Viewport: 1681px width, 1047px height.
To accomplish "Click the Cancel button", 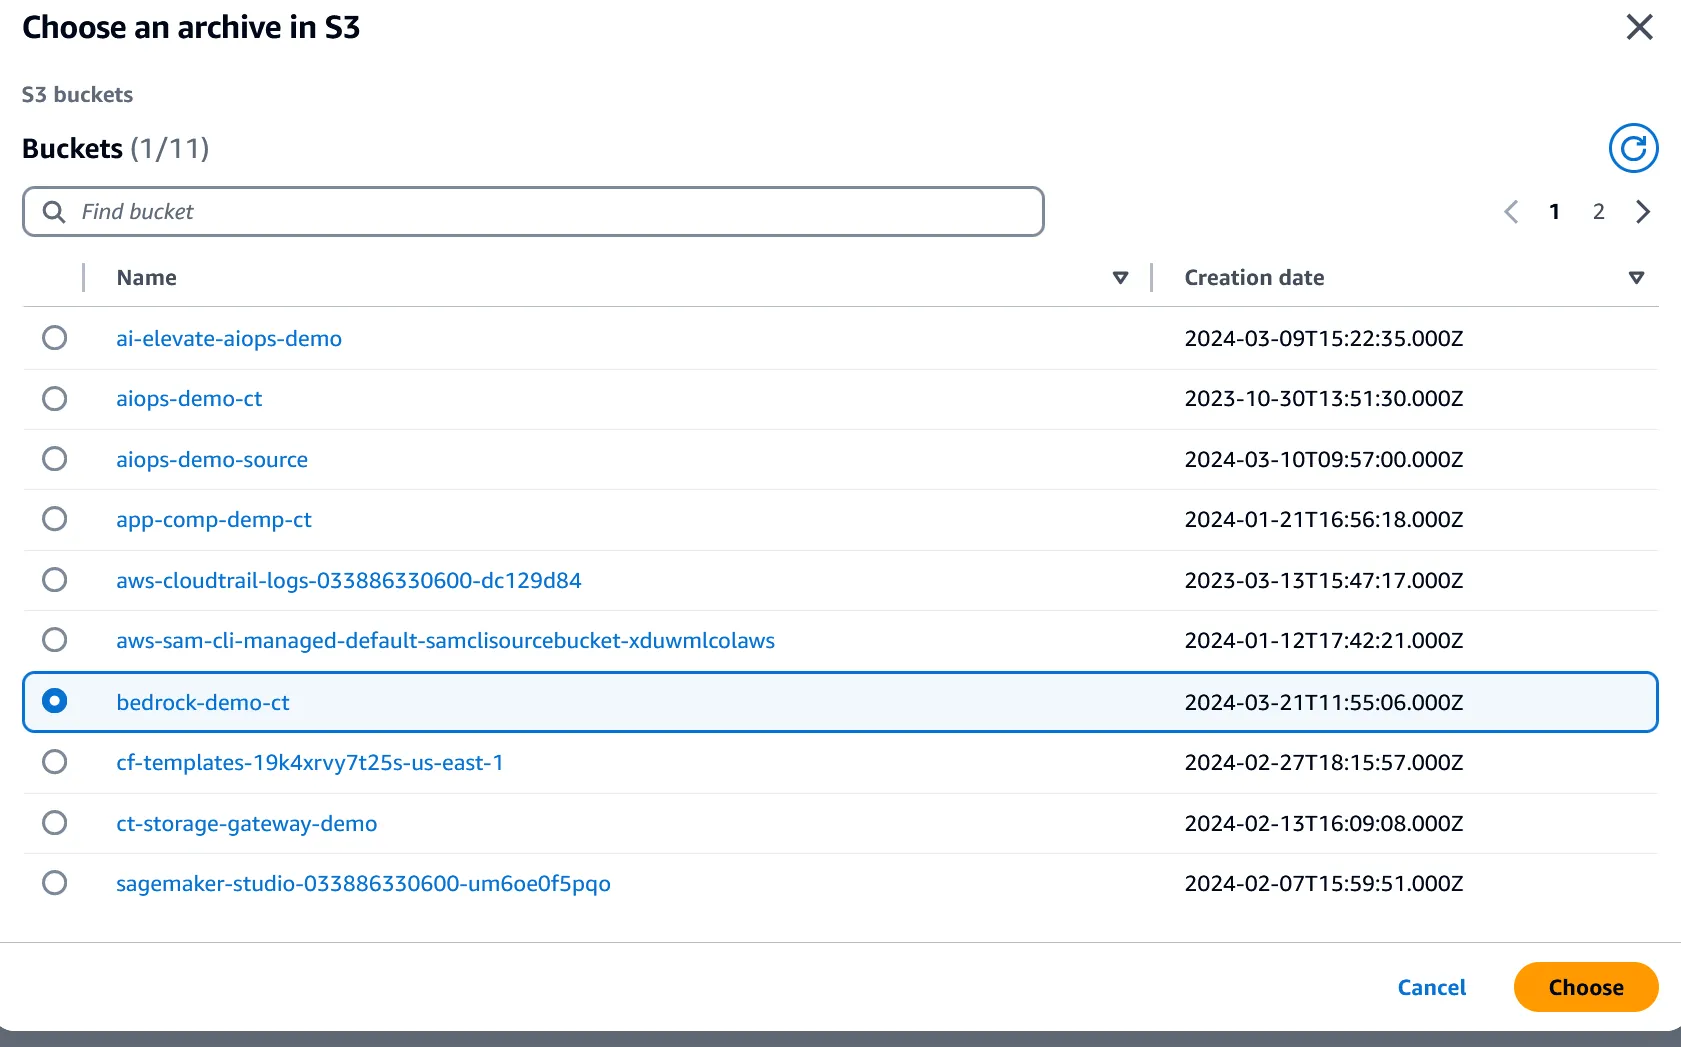I will (1431, 987).
